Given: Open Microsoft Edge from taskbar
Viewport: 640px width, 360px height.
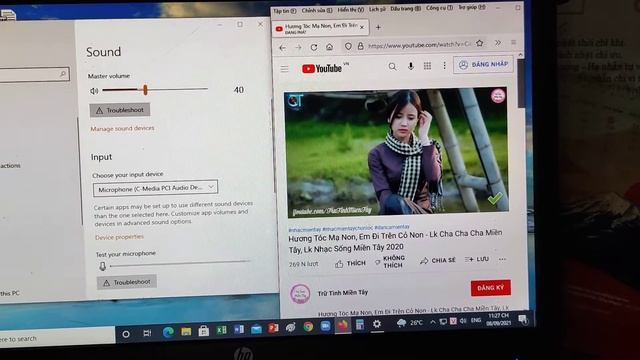Looking at the screenshot, I should pyautogui.click(x=168, y=332).
